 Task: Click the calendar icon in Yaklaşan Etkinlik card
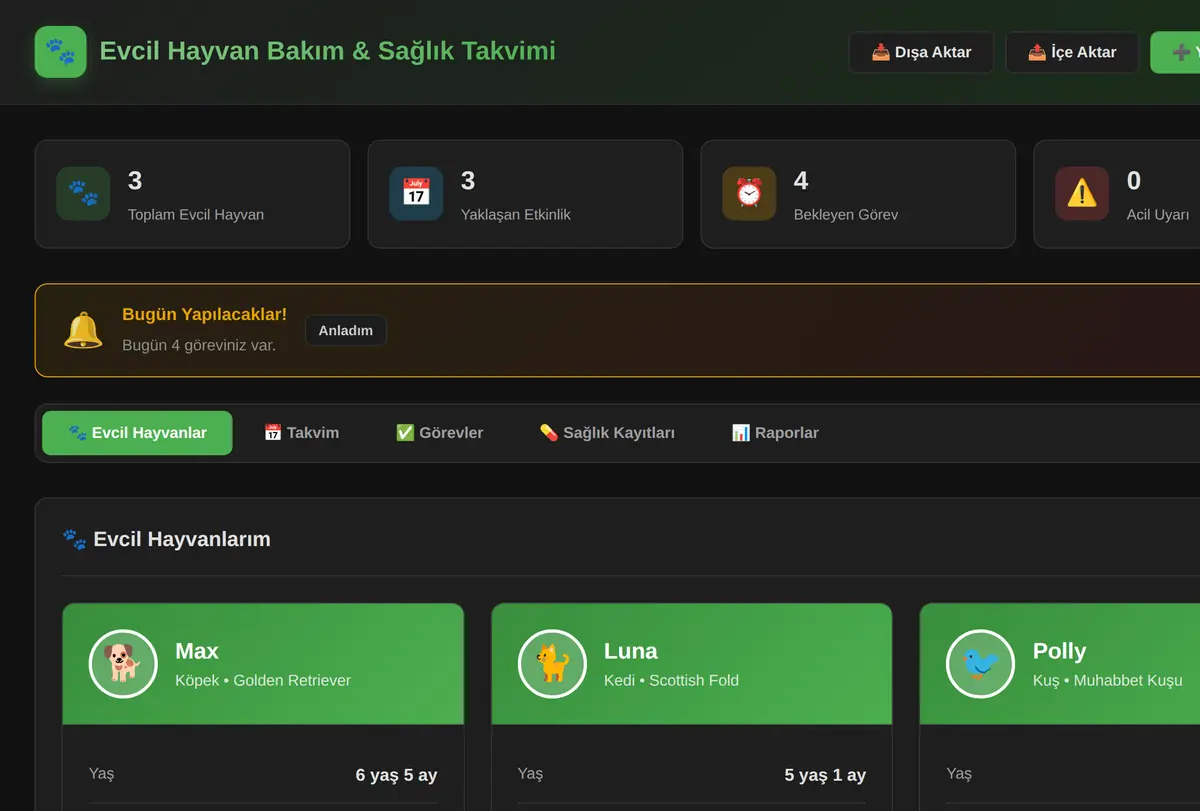pos(416,193)
